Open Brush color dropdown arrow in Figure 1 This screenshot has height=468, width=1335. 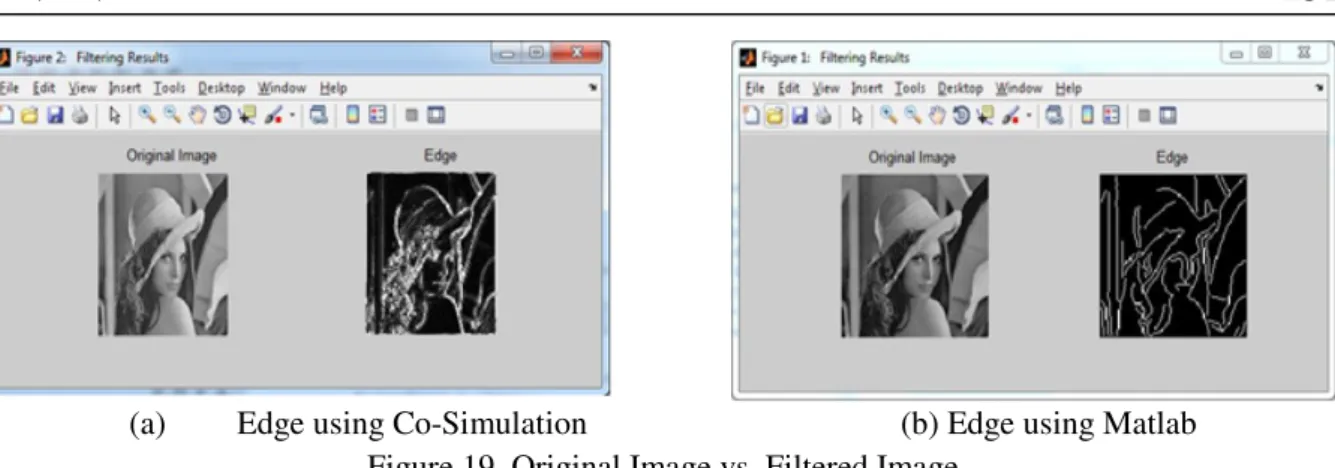pyautogui.click(x=1029, y=115)
